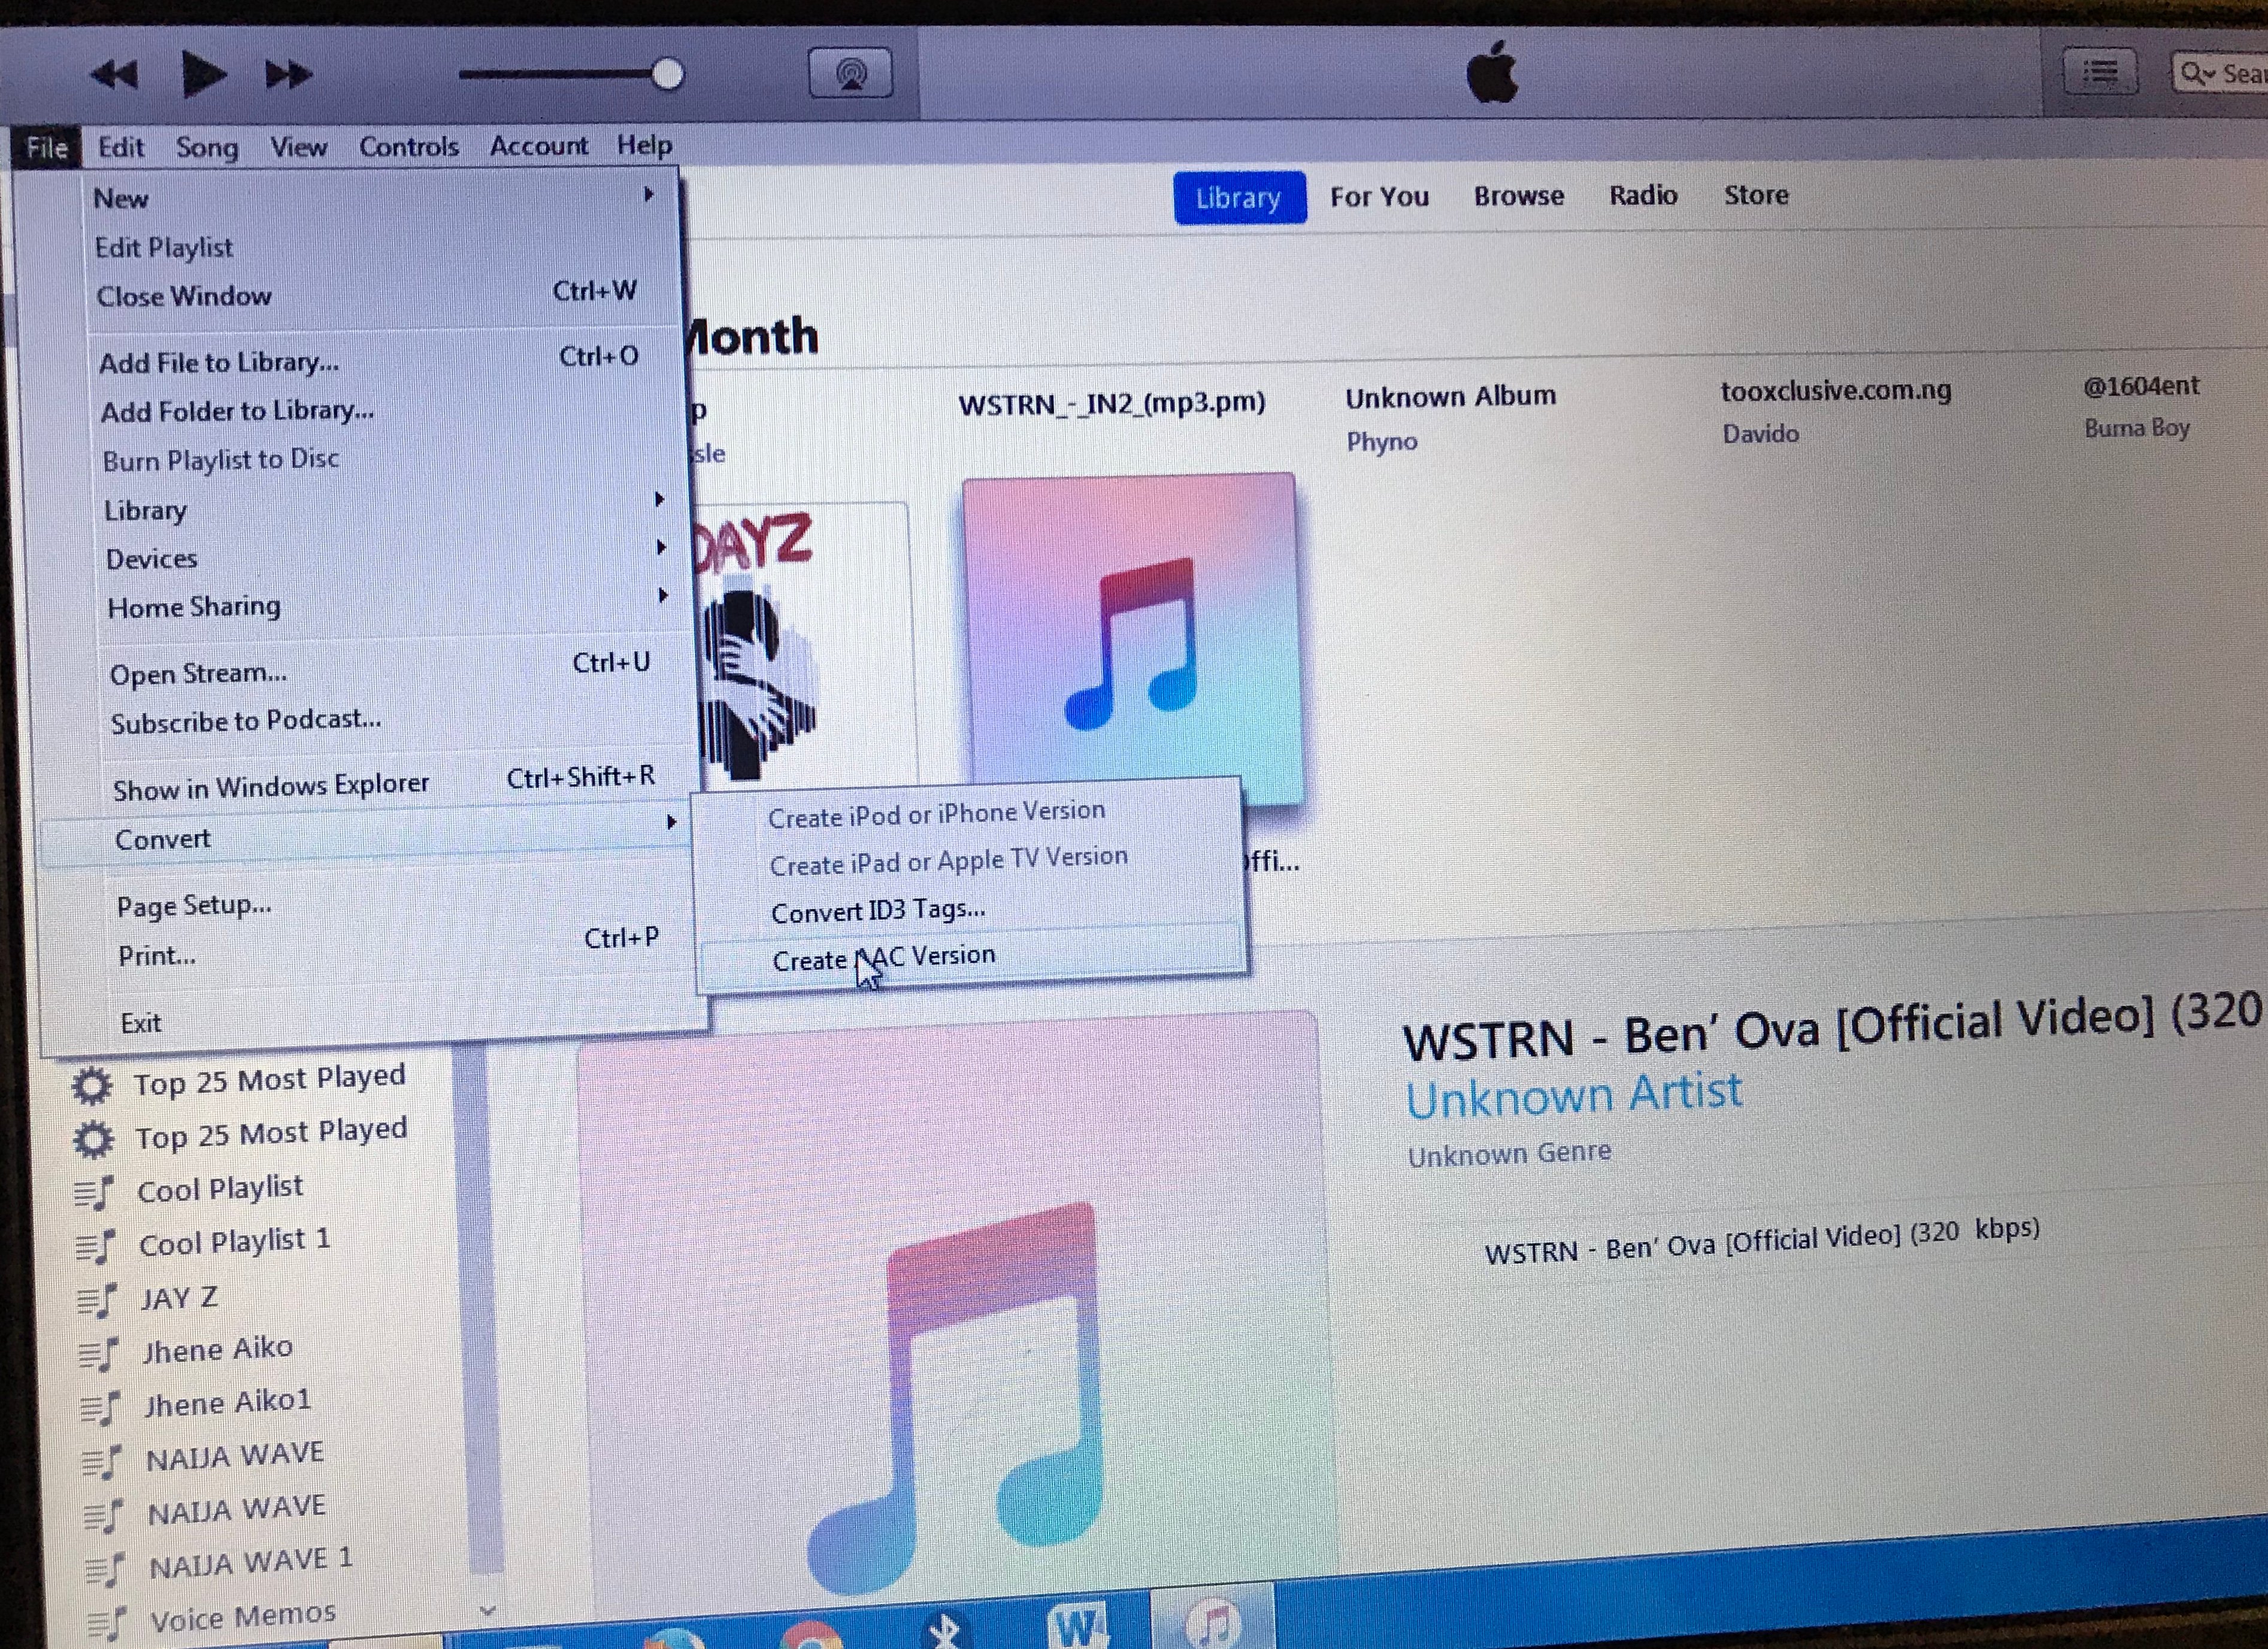Open the Help menu

coord(644,146)
